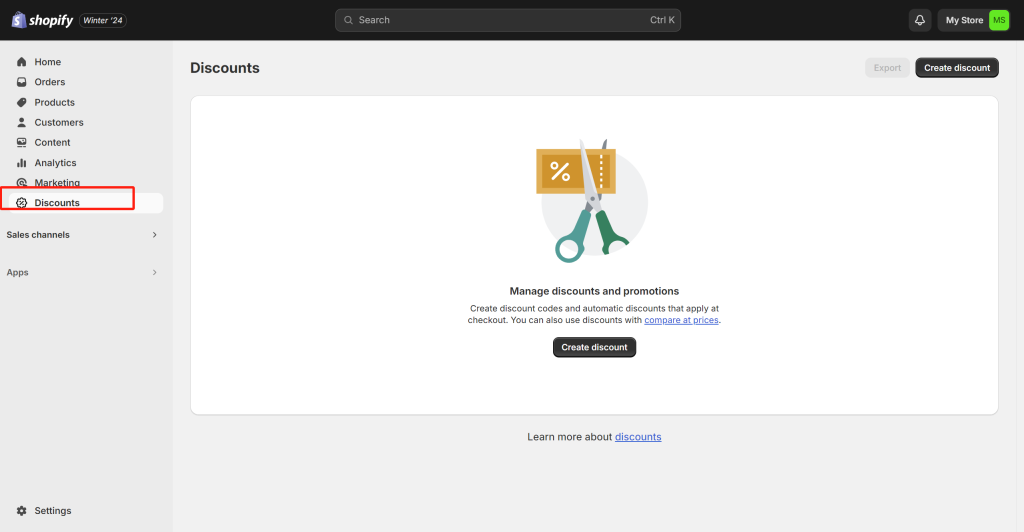Image resolution: width=1024 pixels, height=532 pixels.
Task: Click the Discounts badge icon
Action: pyautogui.click(x=22, y=203)
